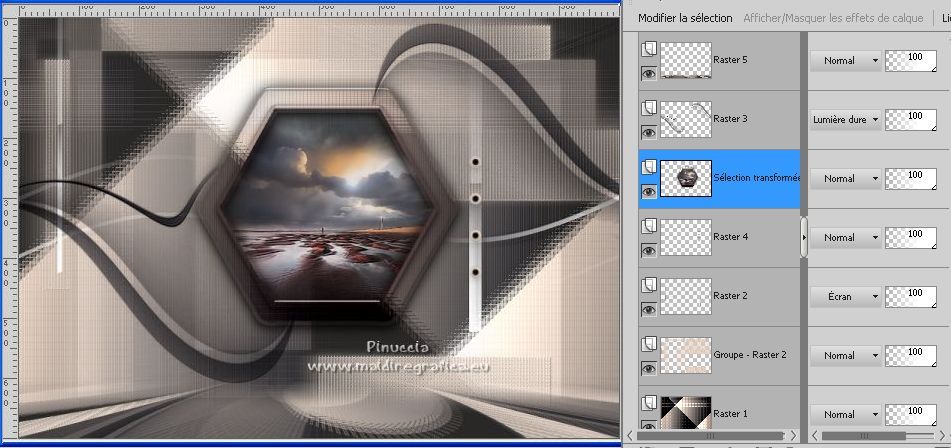This screenshot has width=951, height=448.
Task: Click the layer type icon of Raster 4
Action: coord(649,226)
